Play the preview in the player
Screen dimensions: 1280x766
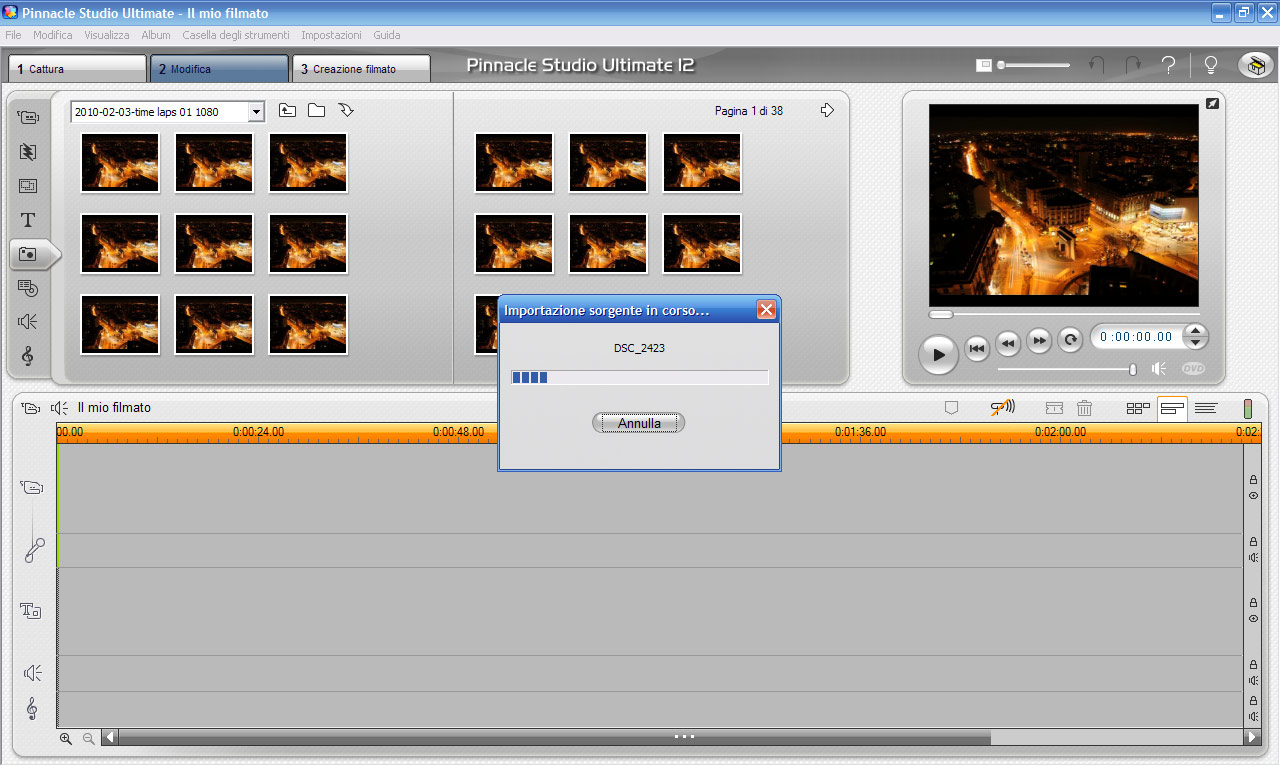click(938, 354)
